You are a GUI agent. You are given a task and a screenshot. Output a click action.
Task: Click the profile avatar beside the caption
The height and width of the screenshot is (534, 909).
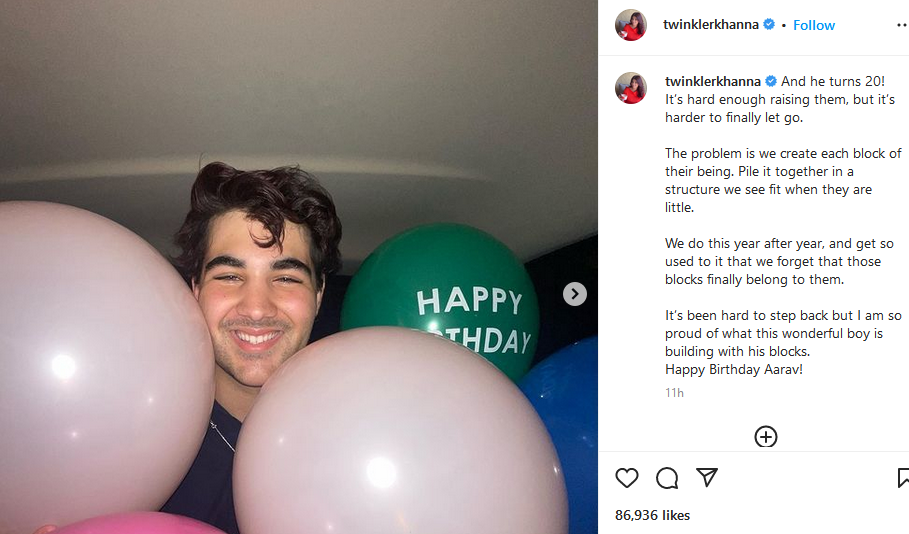[x=631, y=88]
